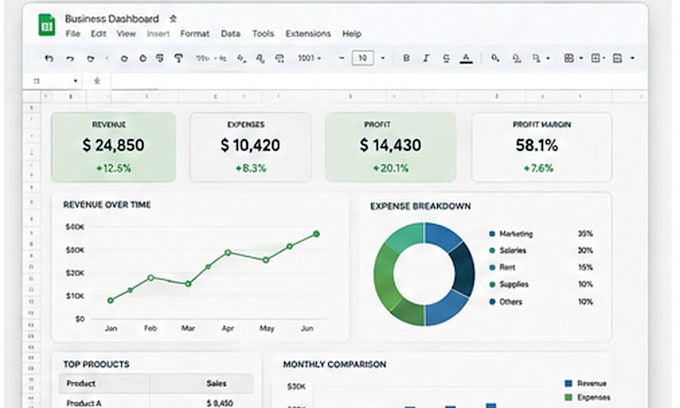This screenshot has height=408, width=680.
Task: Click the Expenses legend in Monthly Comparison
Action: point(588,397)
